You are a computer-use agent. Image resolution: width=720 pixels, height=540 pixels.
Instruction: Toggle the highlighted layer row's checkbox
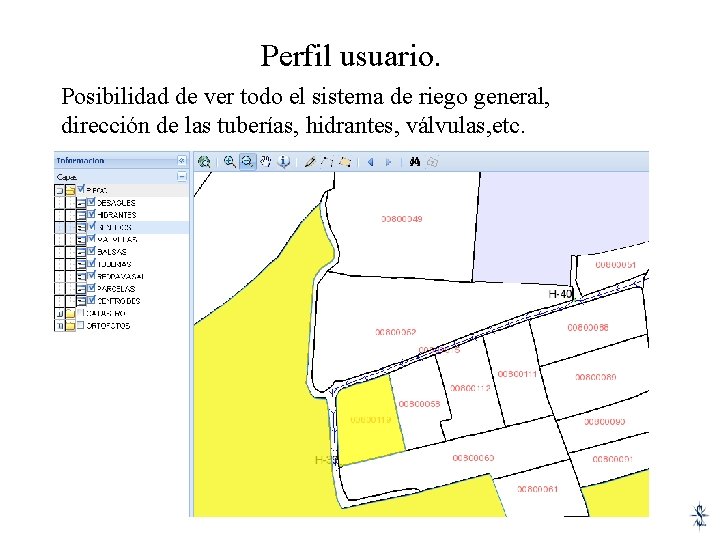[91, 226]
